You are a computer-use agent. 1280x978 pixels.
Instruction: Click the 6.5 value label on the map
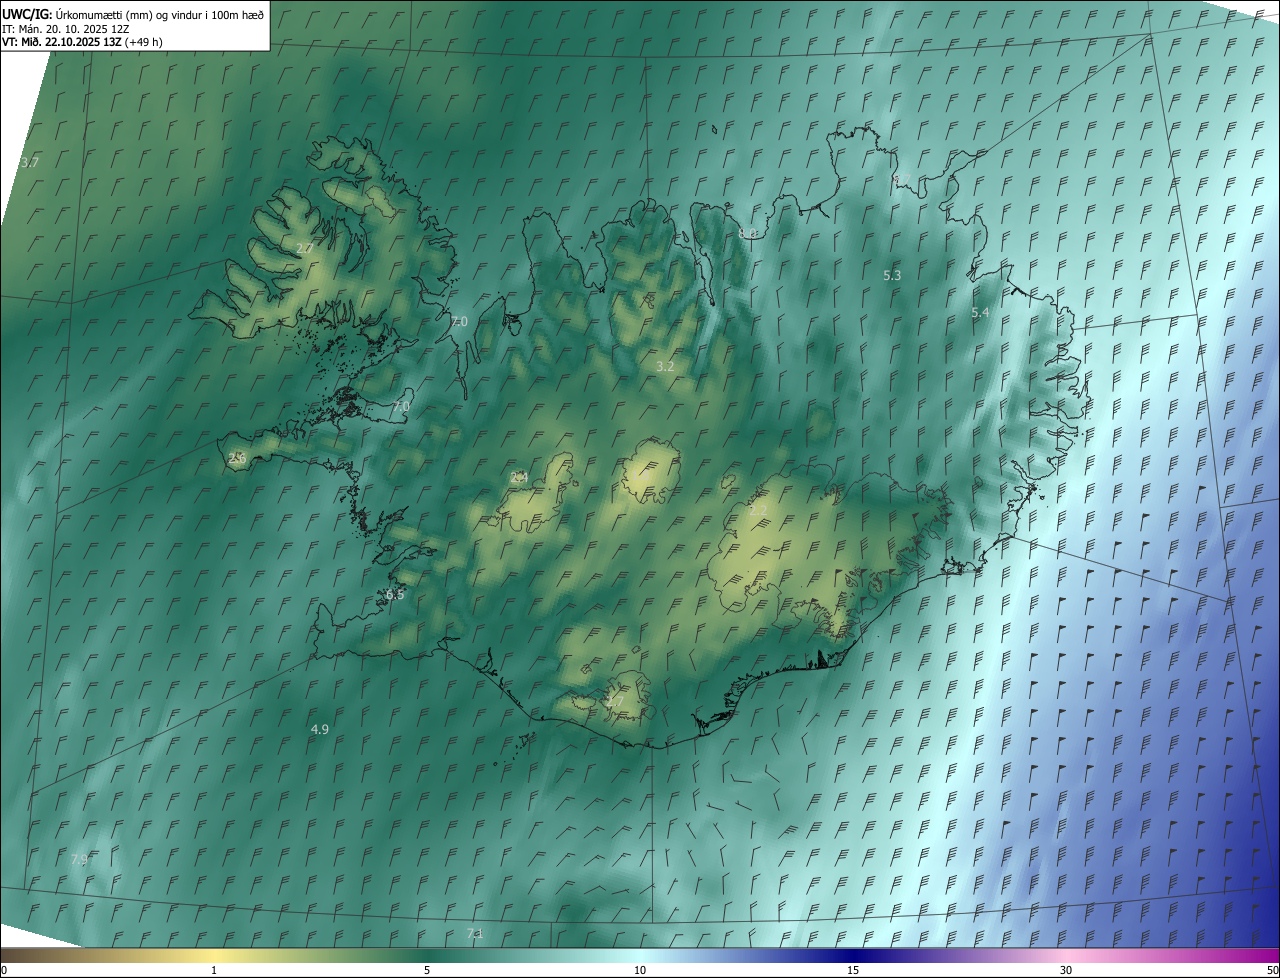tap(395, 594)
